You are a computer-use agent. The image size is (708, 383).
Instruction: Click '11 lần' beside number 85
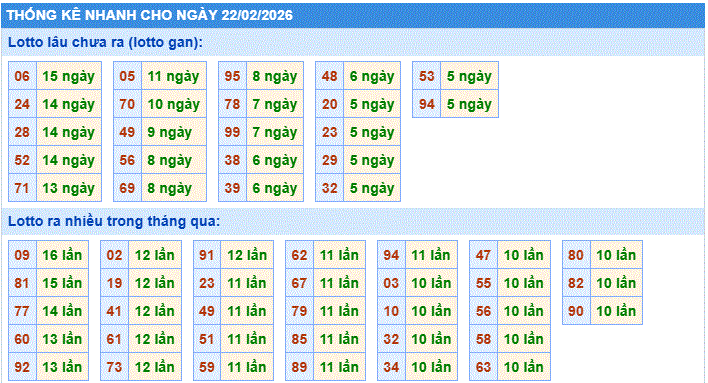[x=340, y=339]
